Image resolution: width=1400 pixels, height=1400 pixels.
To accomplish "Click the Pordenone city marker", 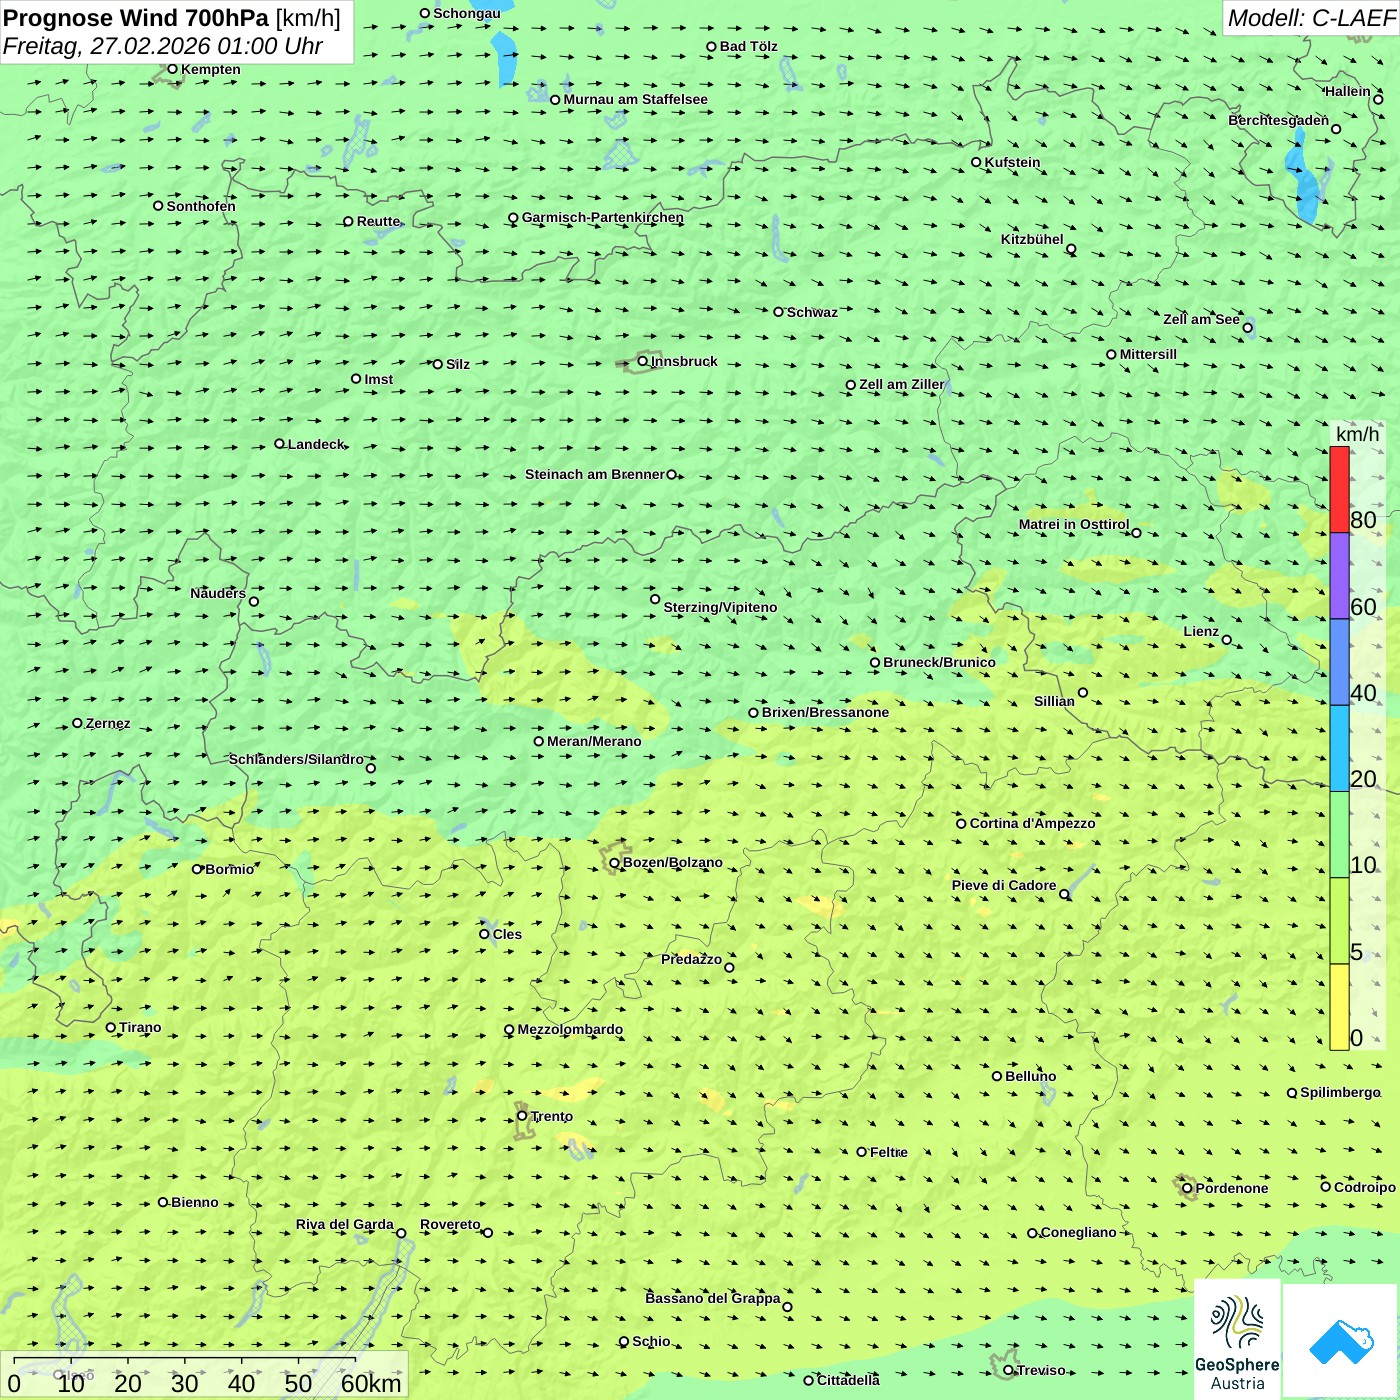I will click(1187, 1188).
